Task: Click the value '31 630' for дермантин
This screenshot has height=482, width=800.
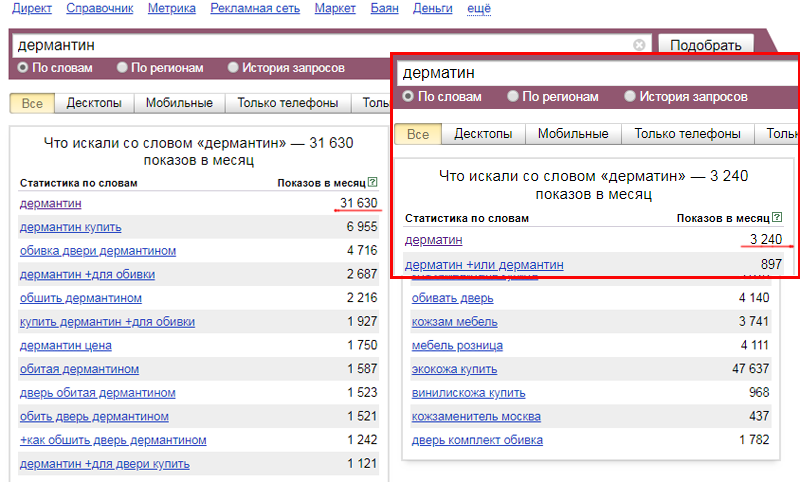Action: pyautogui.click(x=359, y=203)
